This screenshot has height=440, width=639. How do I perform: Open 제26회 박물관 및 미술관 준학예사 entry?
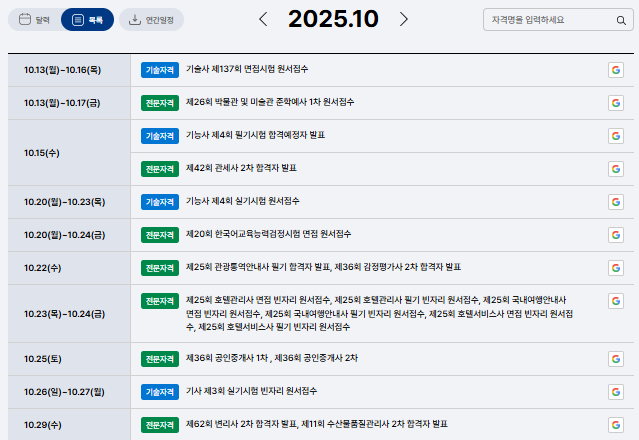270,102
